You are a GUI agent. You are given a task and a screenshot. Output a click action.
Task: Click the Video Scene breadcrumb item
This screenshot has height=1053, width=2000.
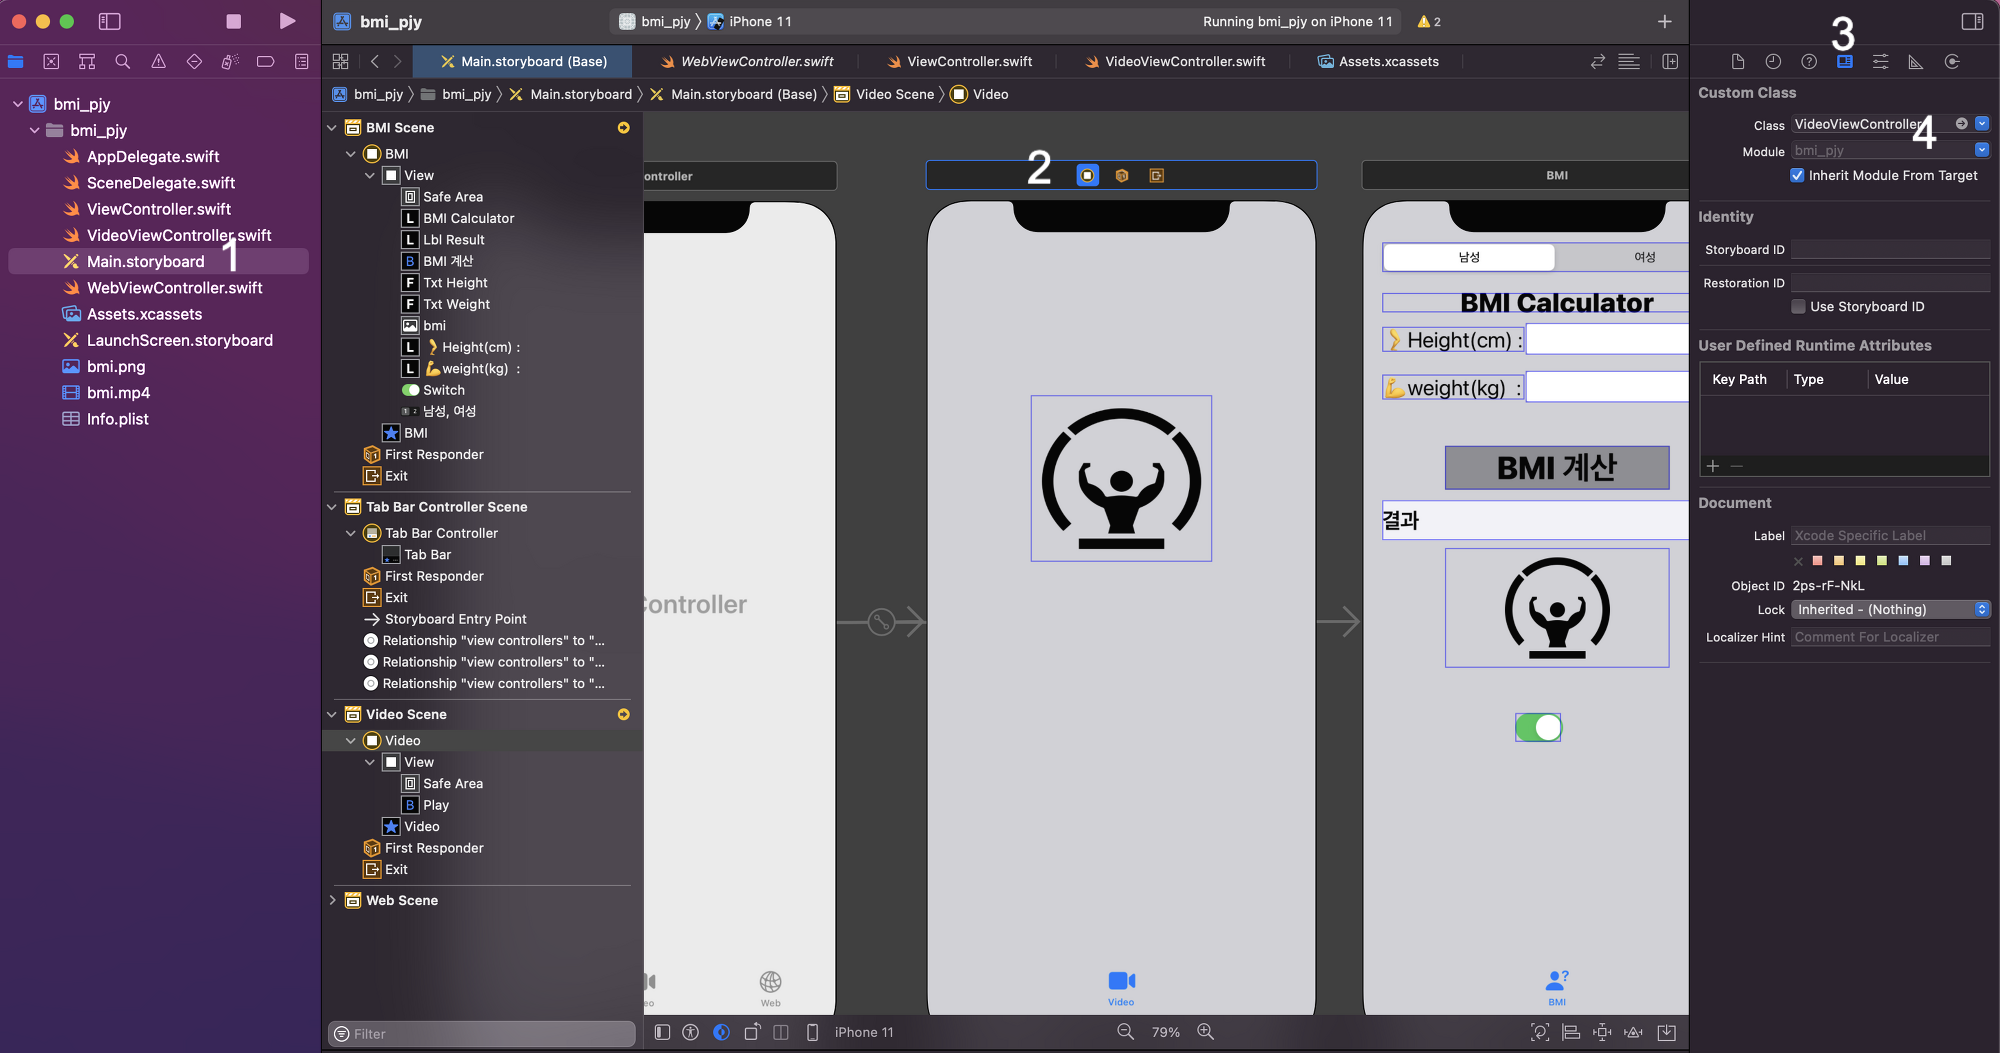click(884, 94)
